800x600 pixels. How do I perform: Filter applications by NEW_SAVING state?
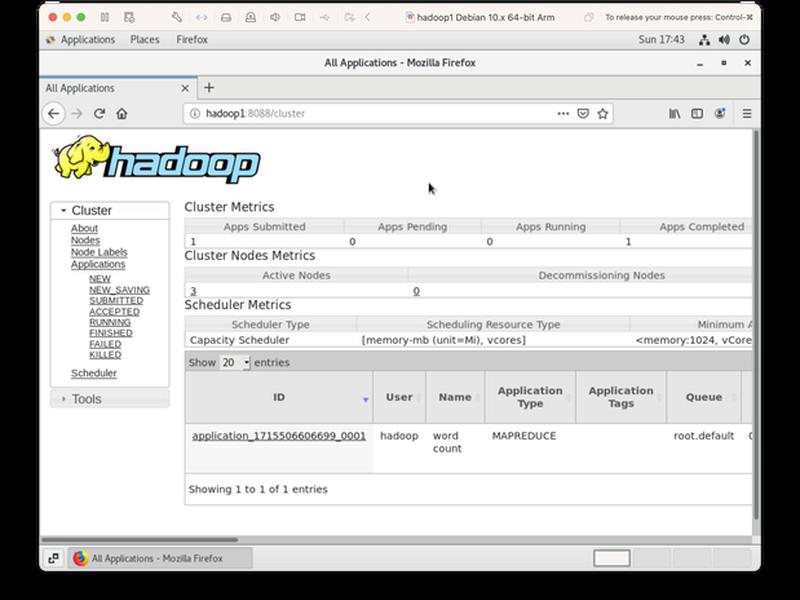tap(119, 290)
